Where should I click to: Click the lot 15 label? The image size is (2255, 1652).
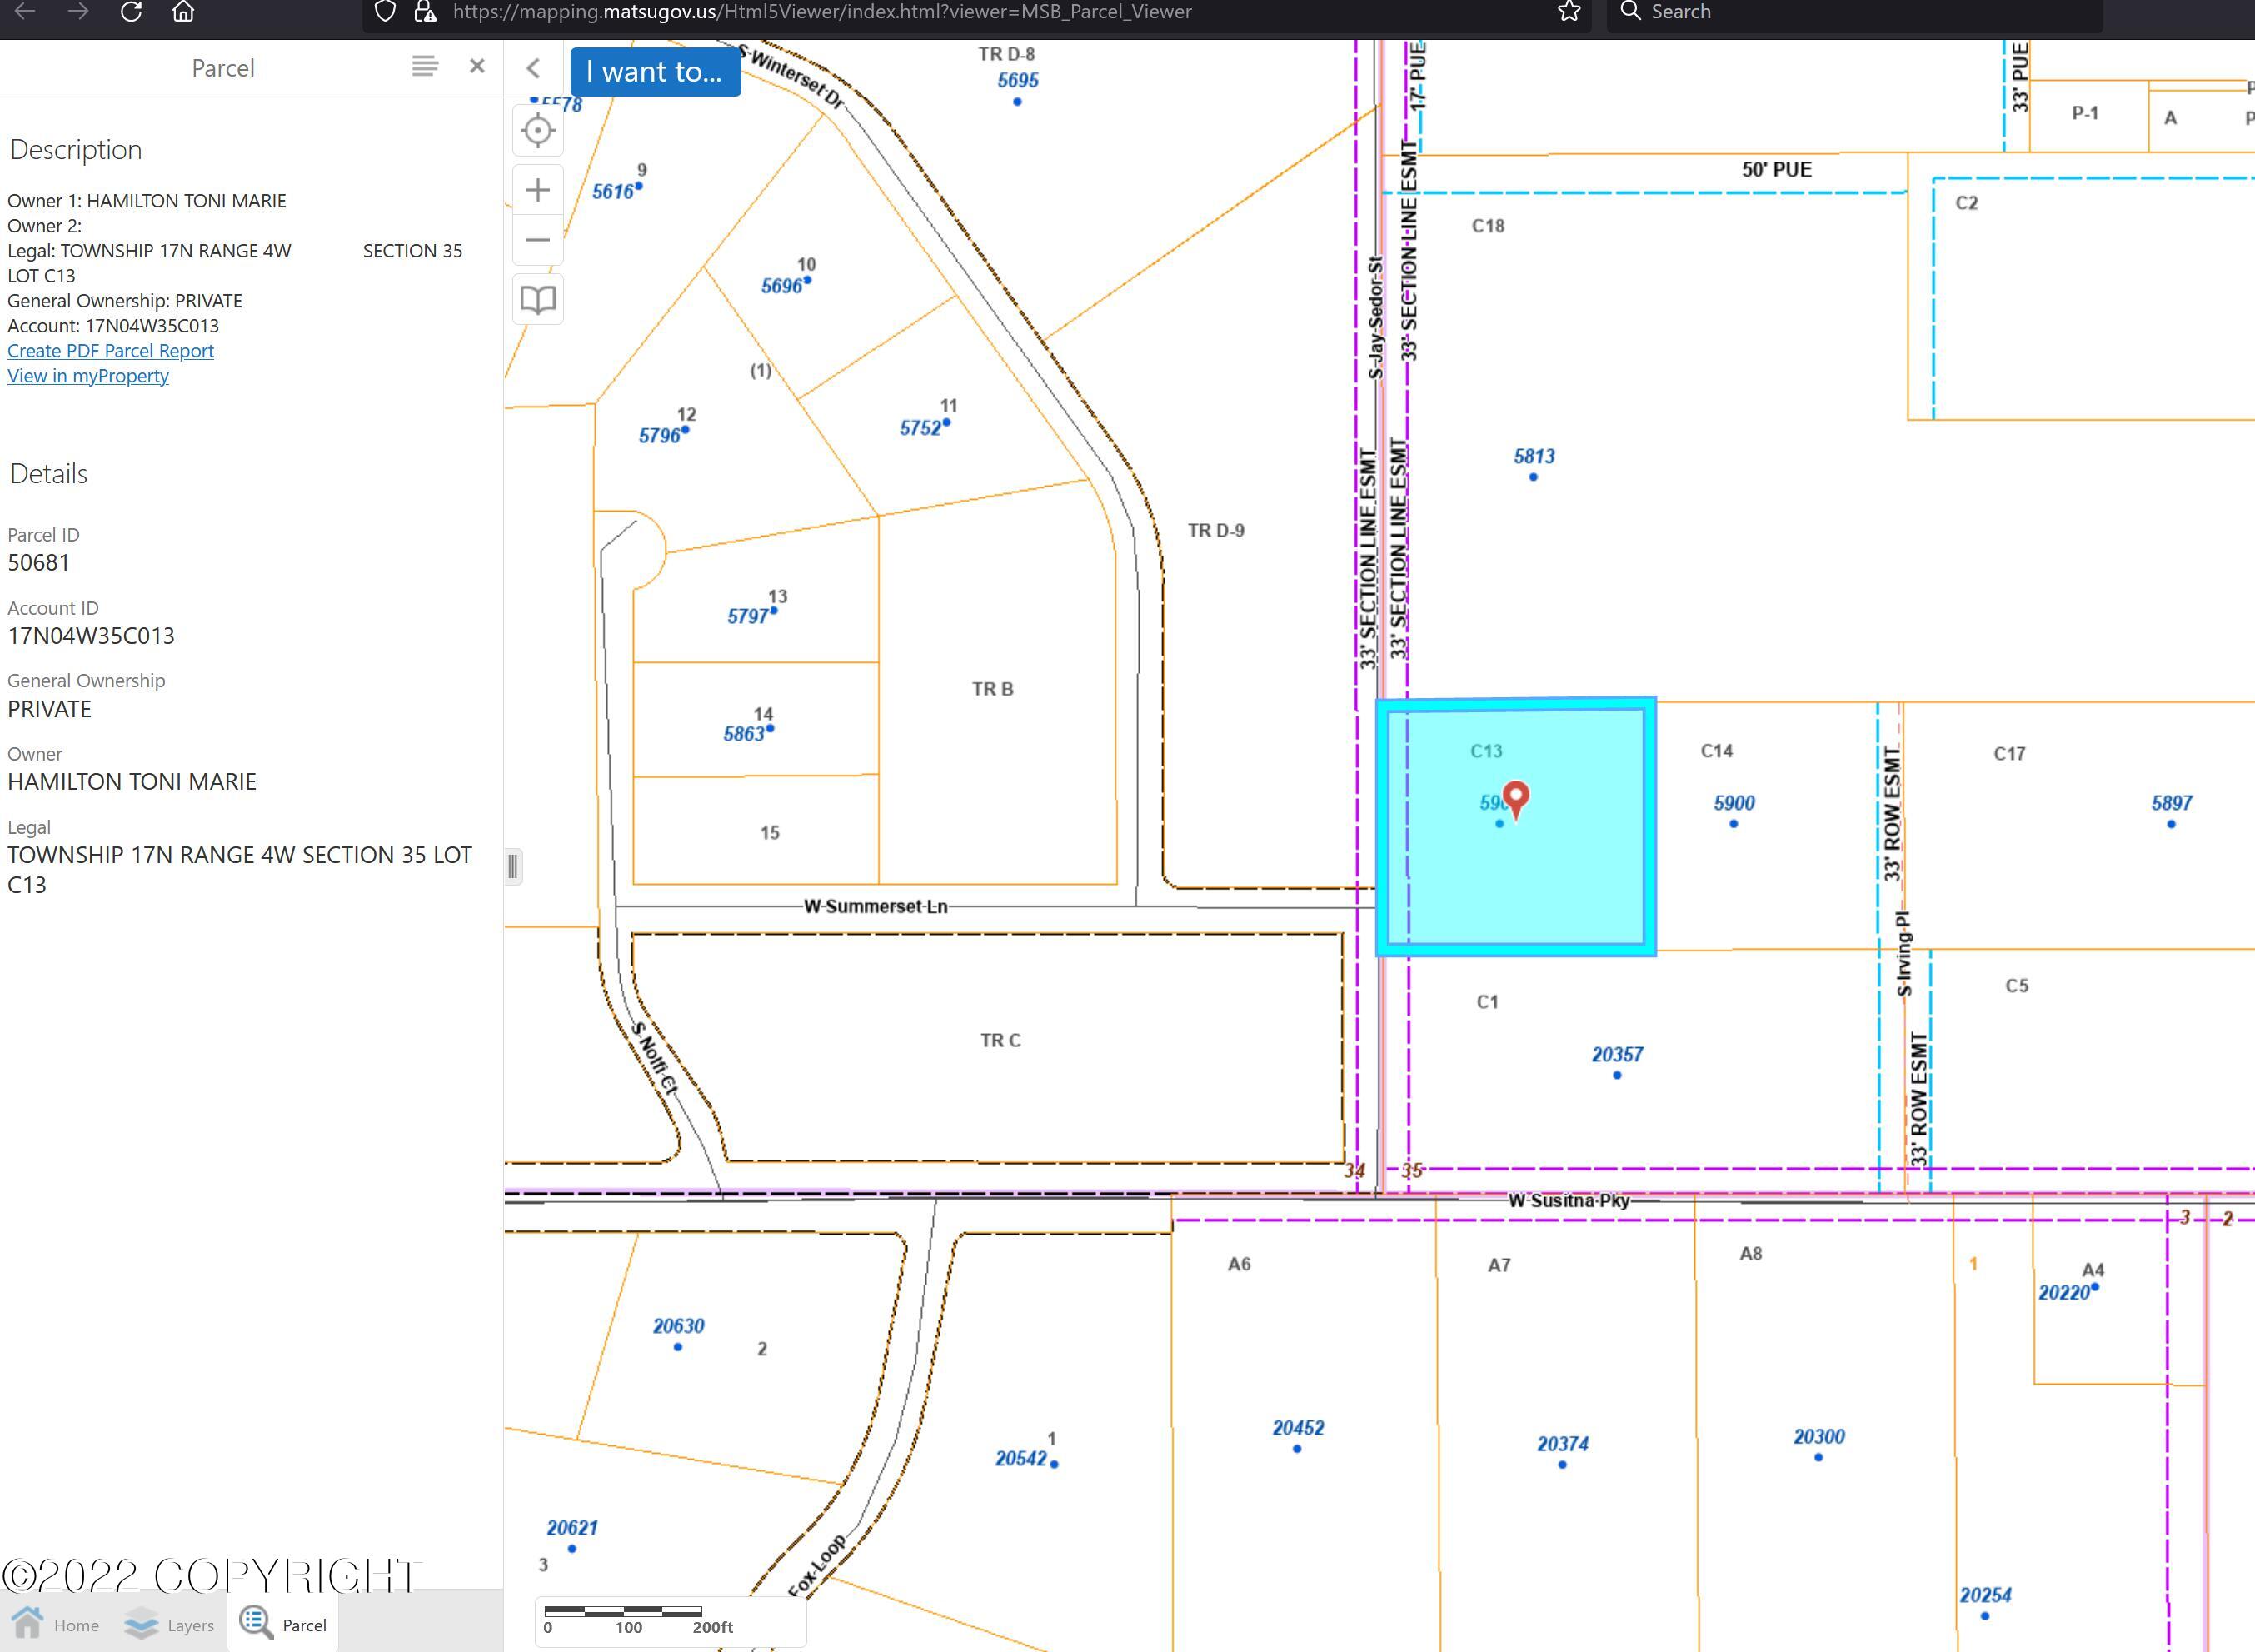point(769,832)
